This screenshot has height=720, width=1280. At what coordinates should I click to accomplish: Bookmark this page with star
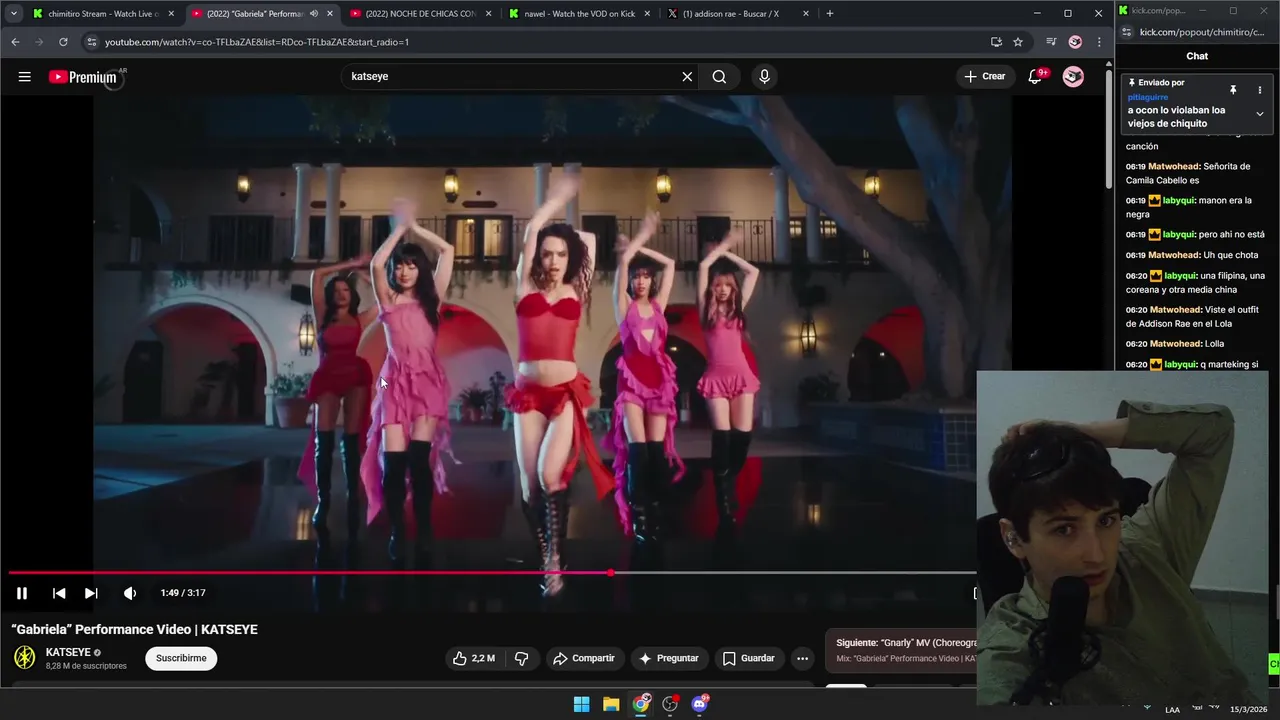pyautogui.click(x=1018, y=42)
